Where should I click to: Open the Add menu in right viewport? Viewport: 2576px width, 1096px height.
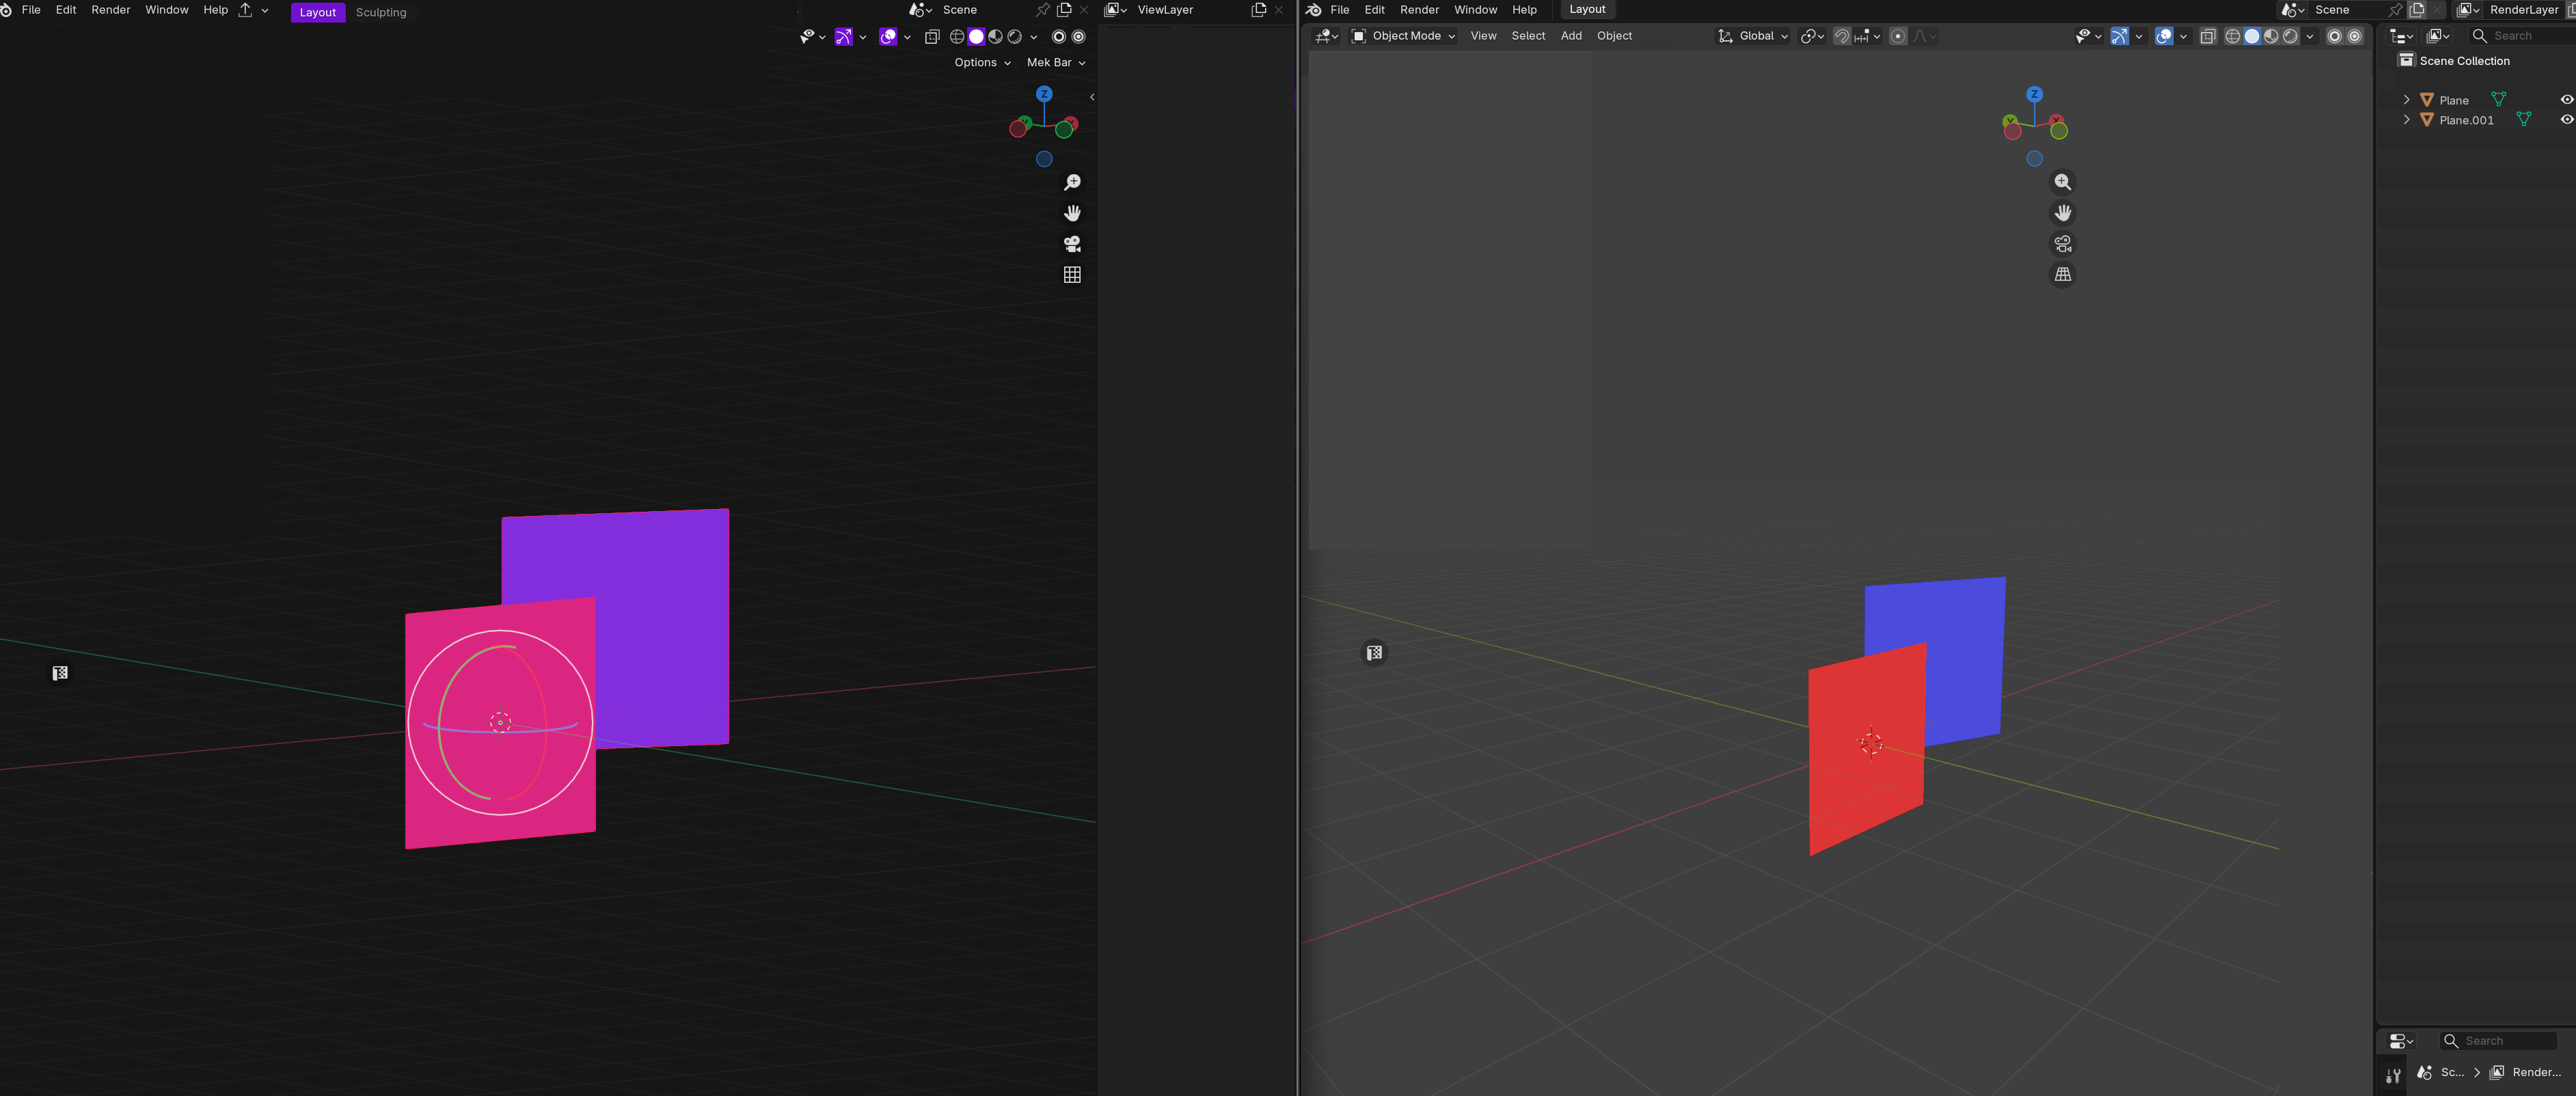point(1571,36)
